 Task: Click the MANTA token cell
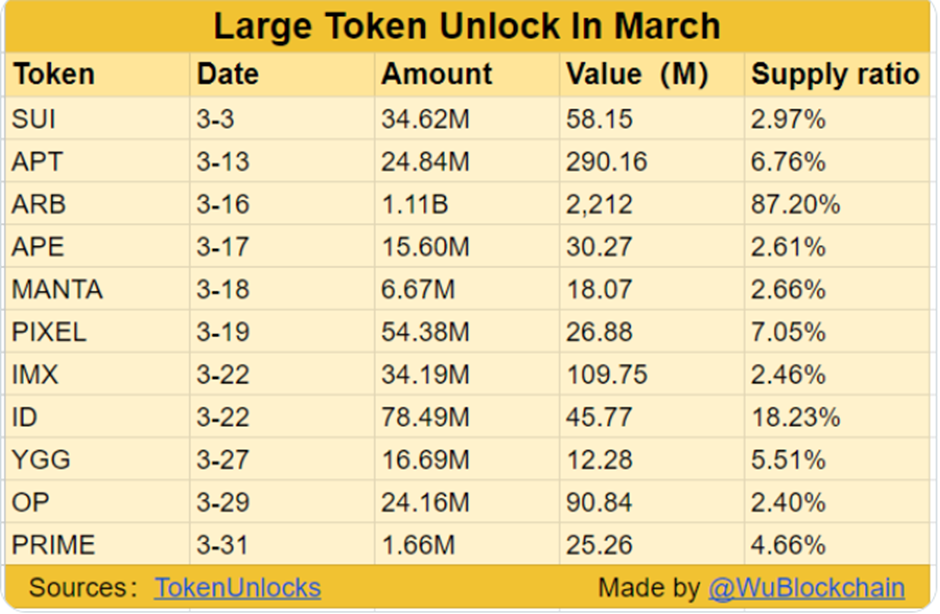pyautogui.click(x=57, y=290)
